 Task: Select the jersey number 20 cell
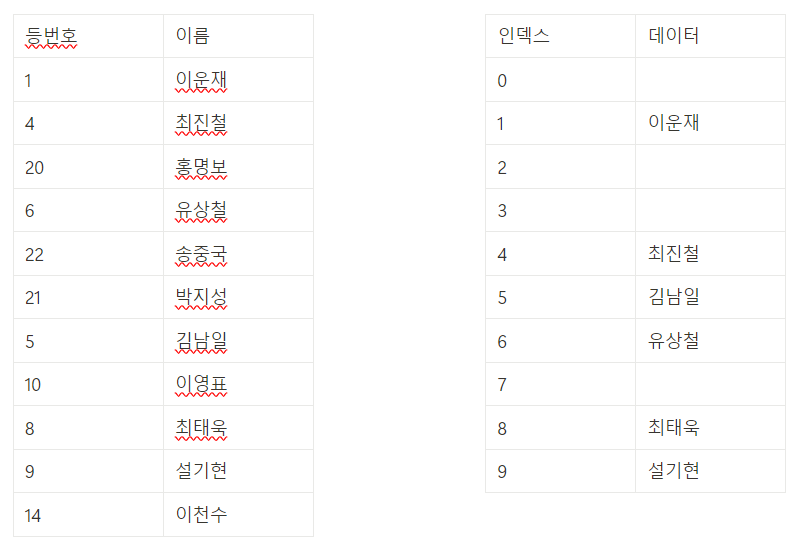pos(35,167)
